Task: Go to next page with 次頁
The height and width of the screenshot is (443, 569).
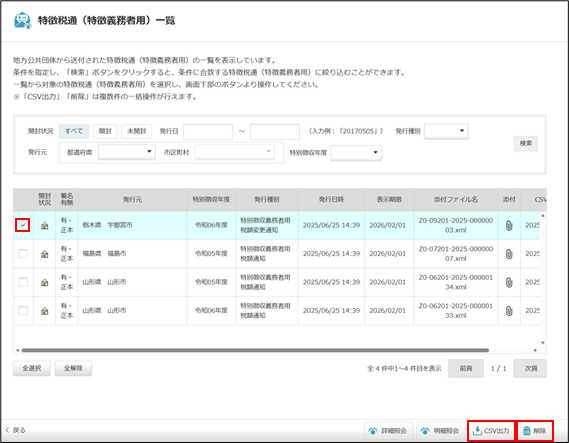Action: tap(530, 369)
